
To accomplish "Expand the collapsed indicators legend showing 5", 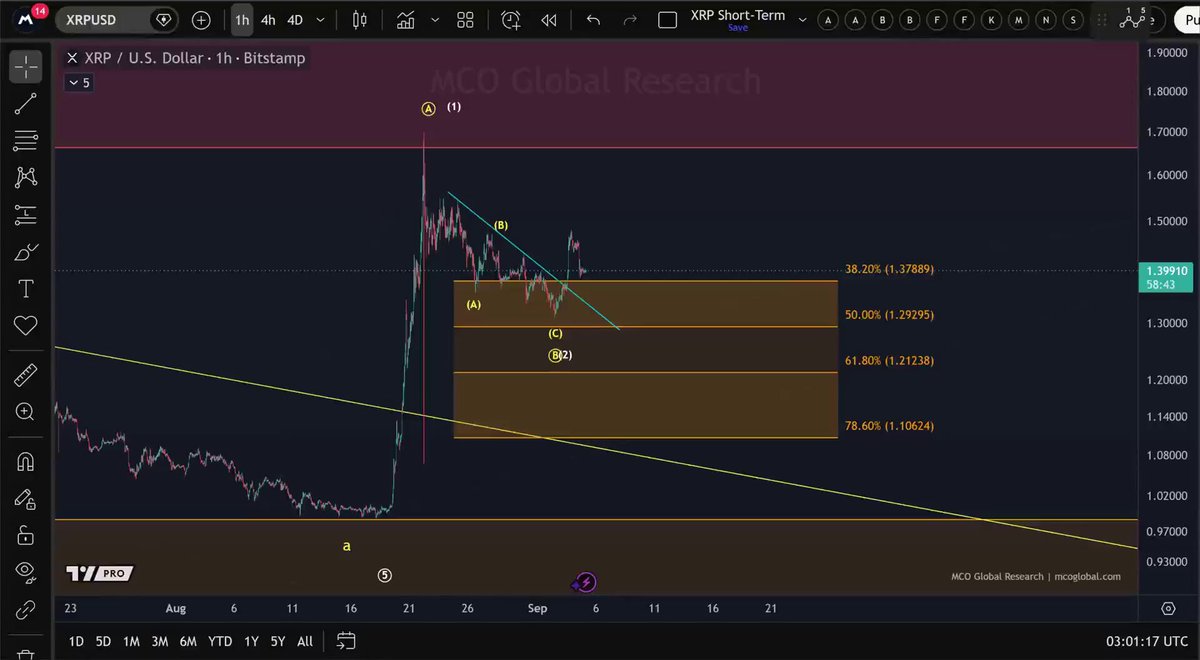I will [x=79, y=83].
